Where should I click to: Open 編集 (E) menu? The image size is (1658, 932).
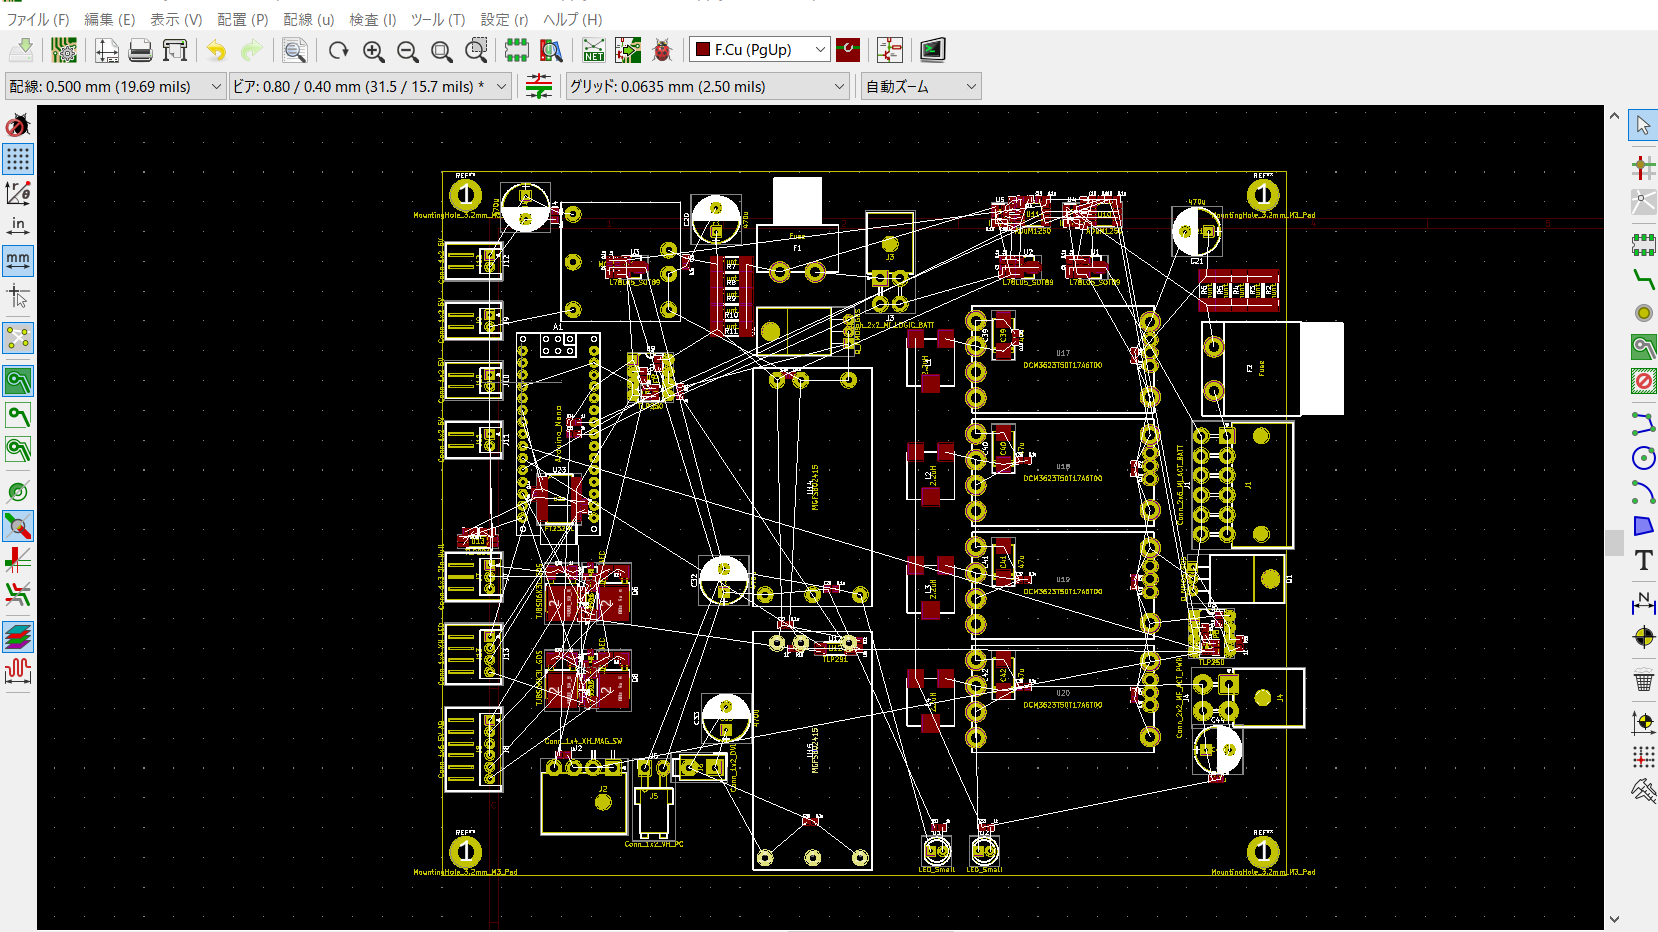[109, 19]
